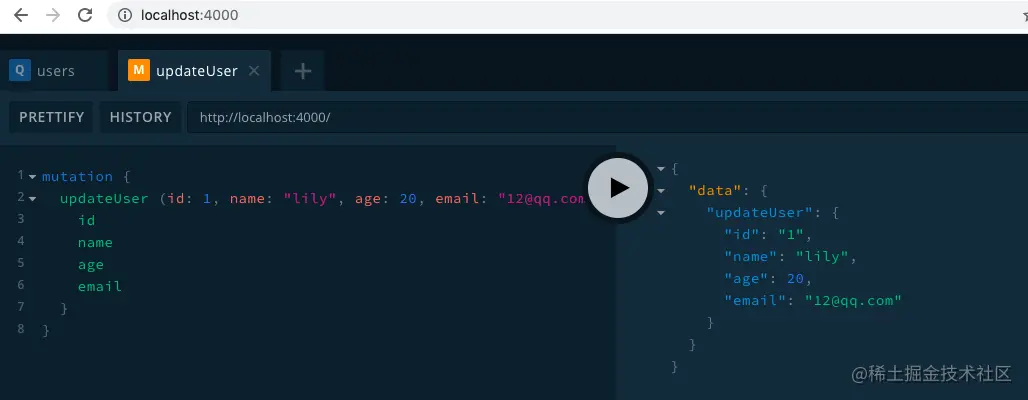Click the email field on line 6
Viewport: 1028px width, 400px height.
[x=100, y=287]
